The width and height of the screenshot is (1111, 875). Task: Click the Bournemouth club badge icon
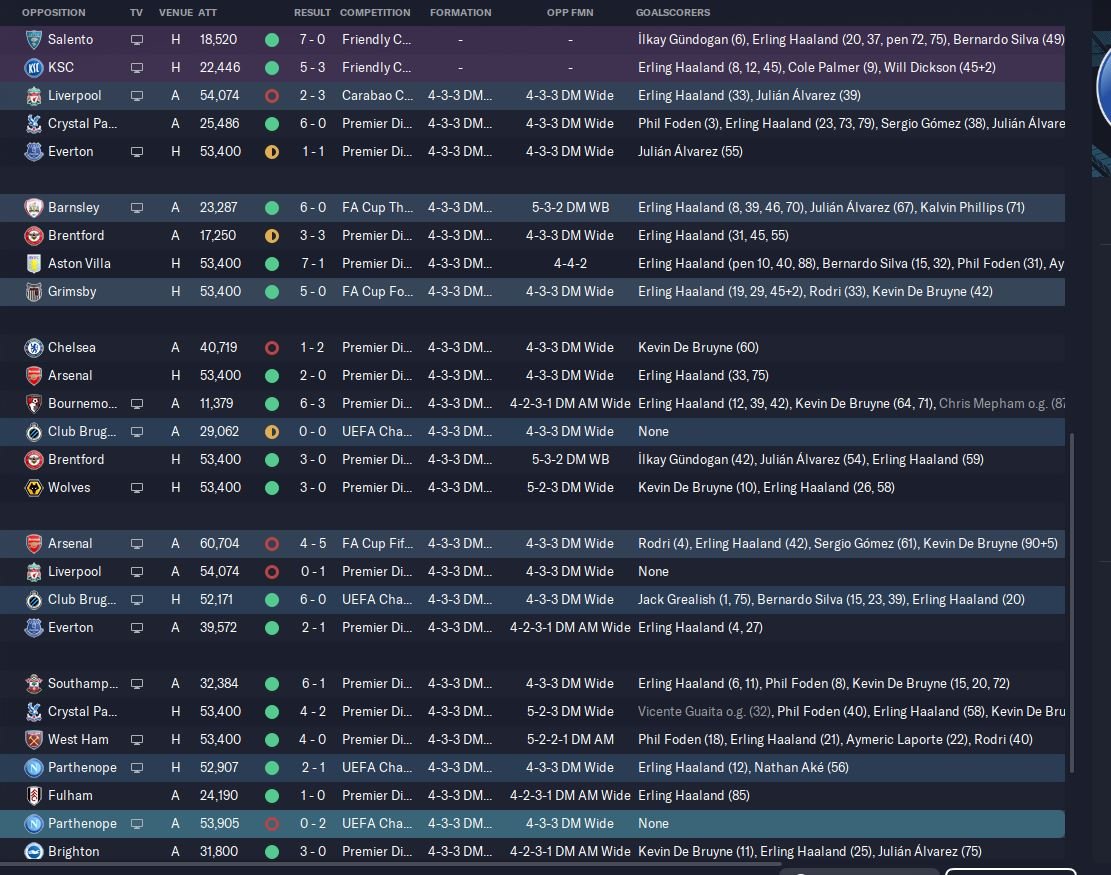tap(33, 403)
